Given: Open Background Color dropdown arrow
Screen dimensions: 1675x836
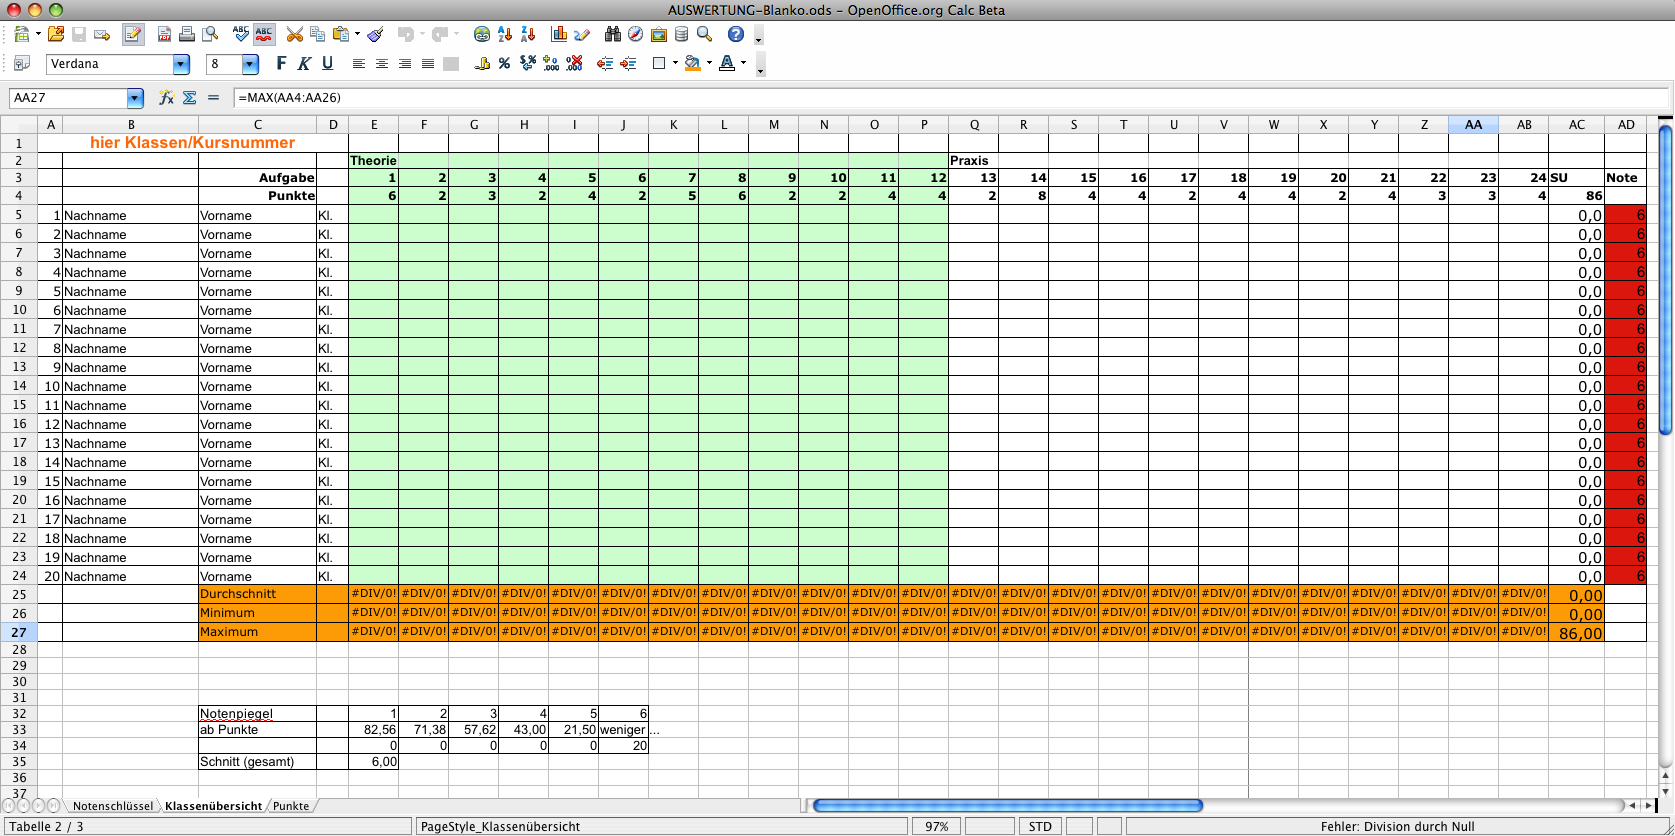Looking at the screenshot, I should (x=709, y=63).
